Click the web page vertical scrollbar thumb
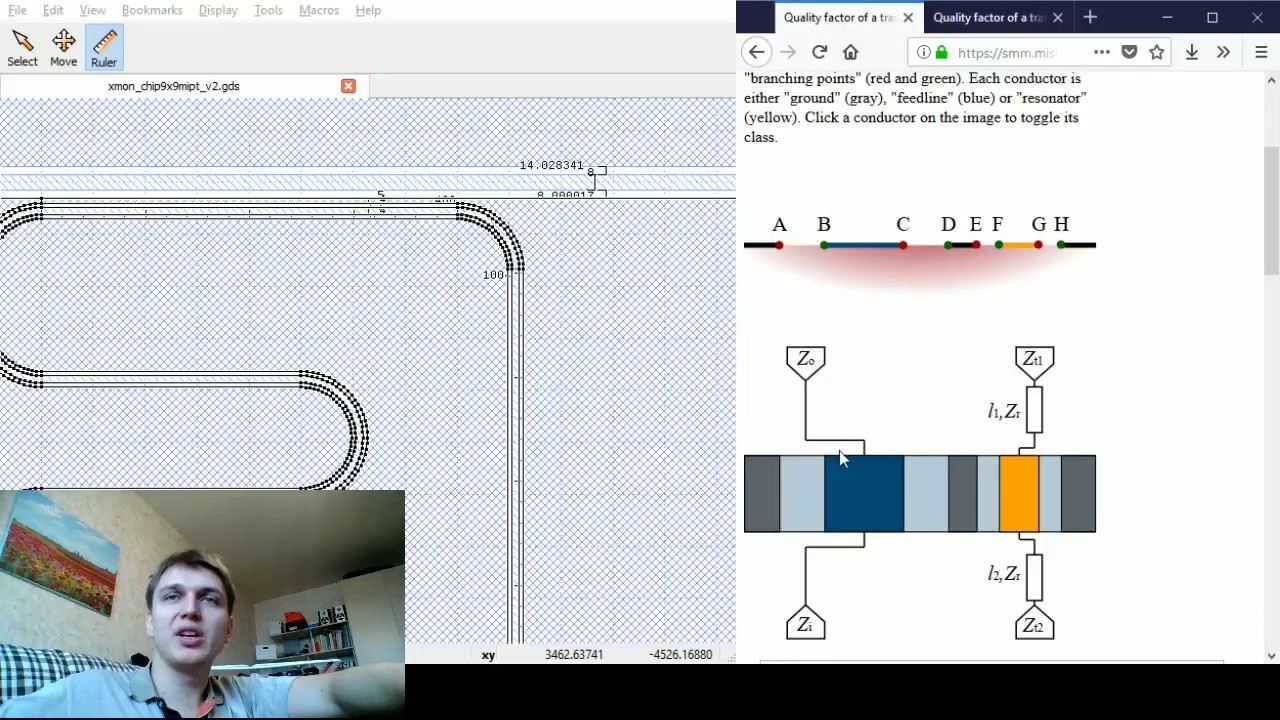Screen dimensions: 1280x720 [1271, 210]
